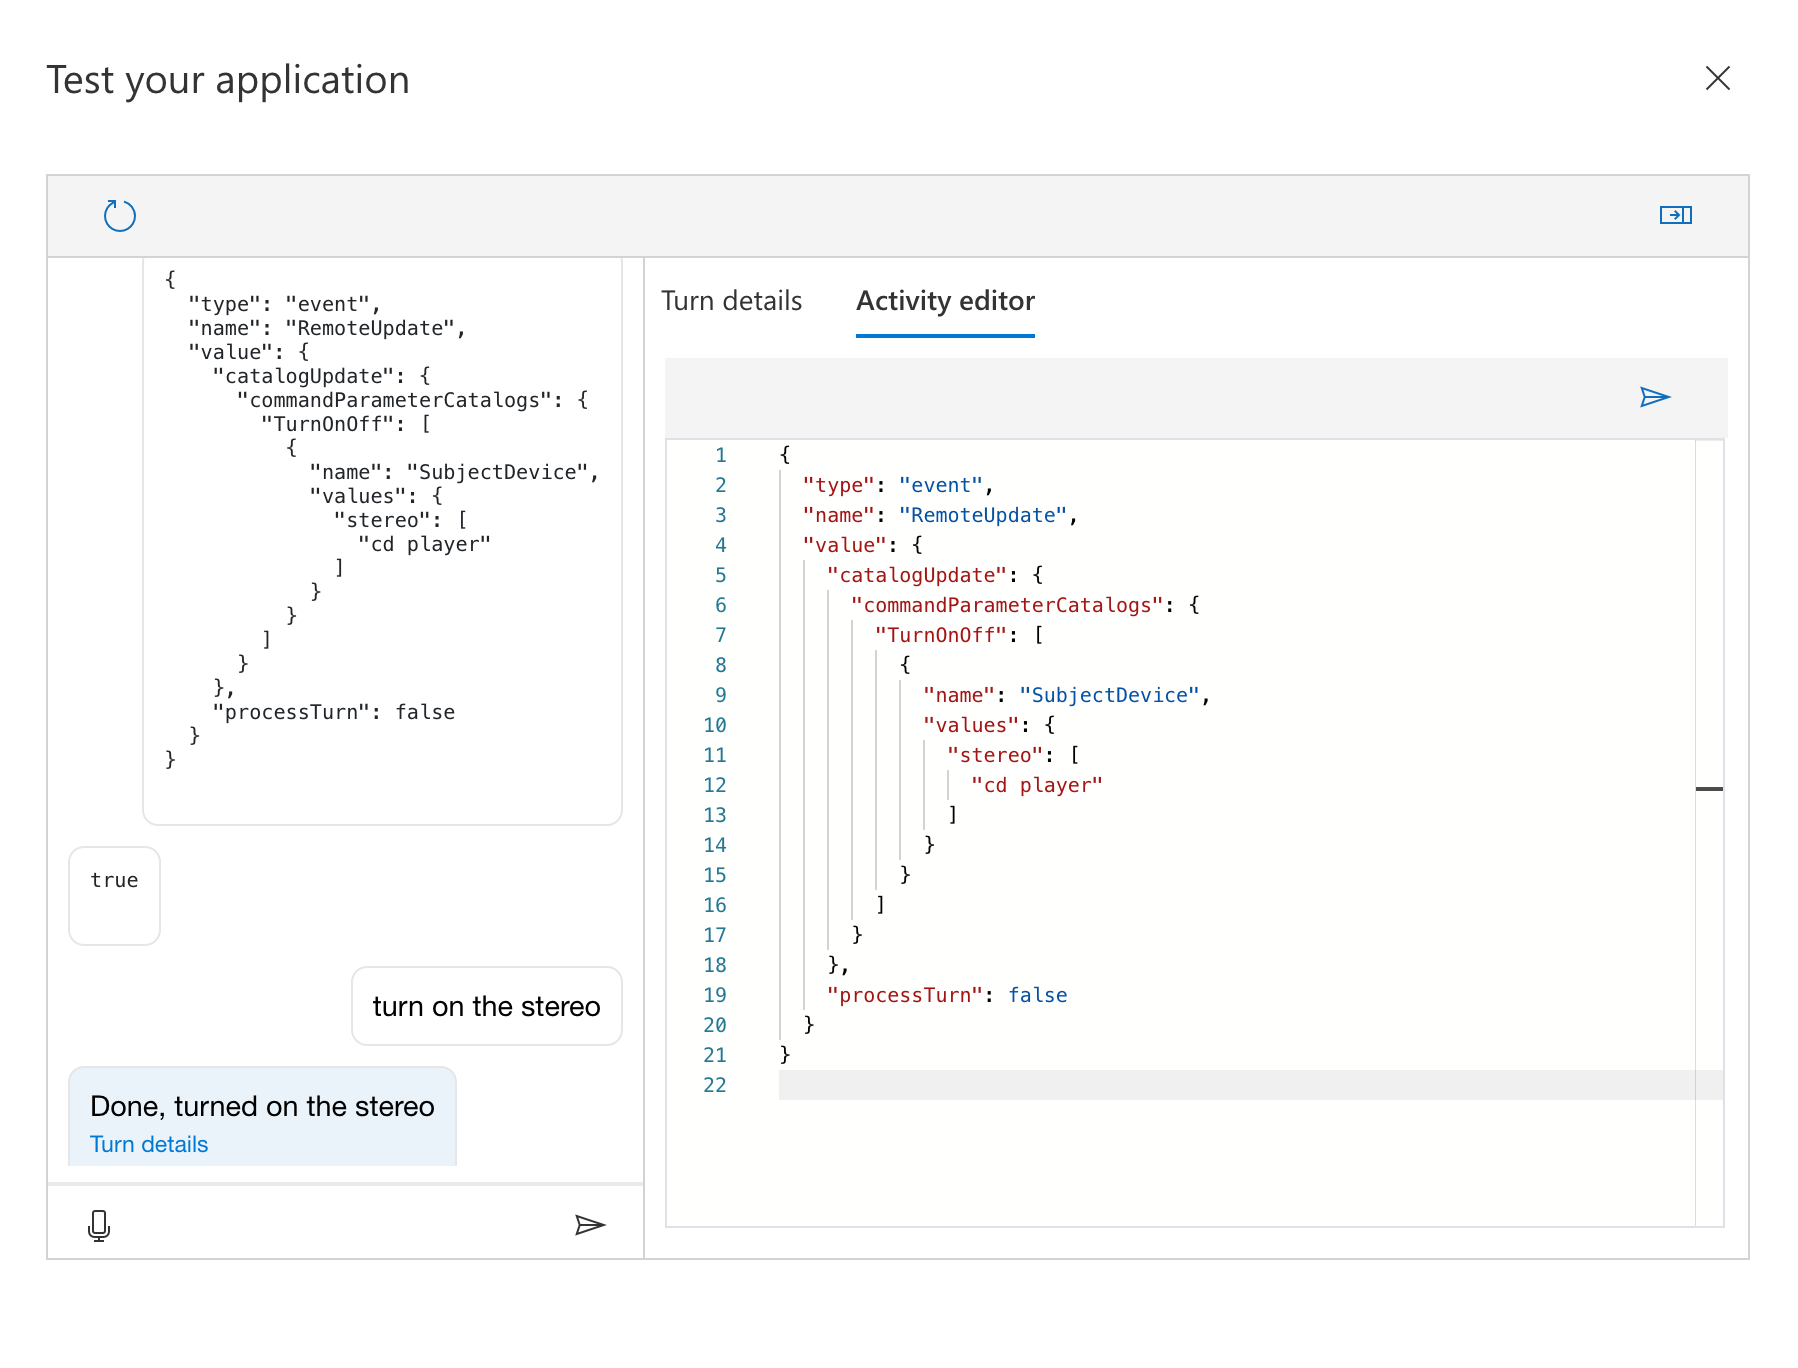Image resolution: width=1798 pixels, height=1368 pixels.
Task: Click the restart conversation circular arrow icon
Action: (x=120, y=215)
